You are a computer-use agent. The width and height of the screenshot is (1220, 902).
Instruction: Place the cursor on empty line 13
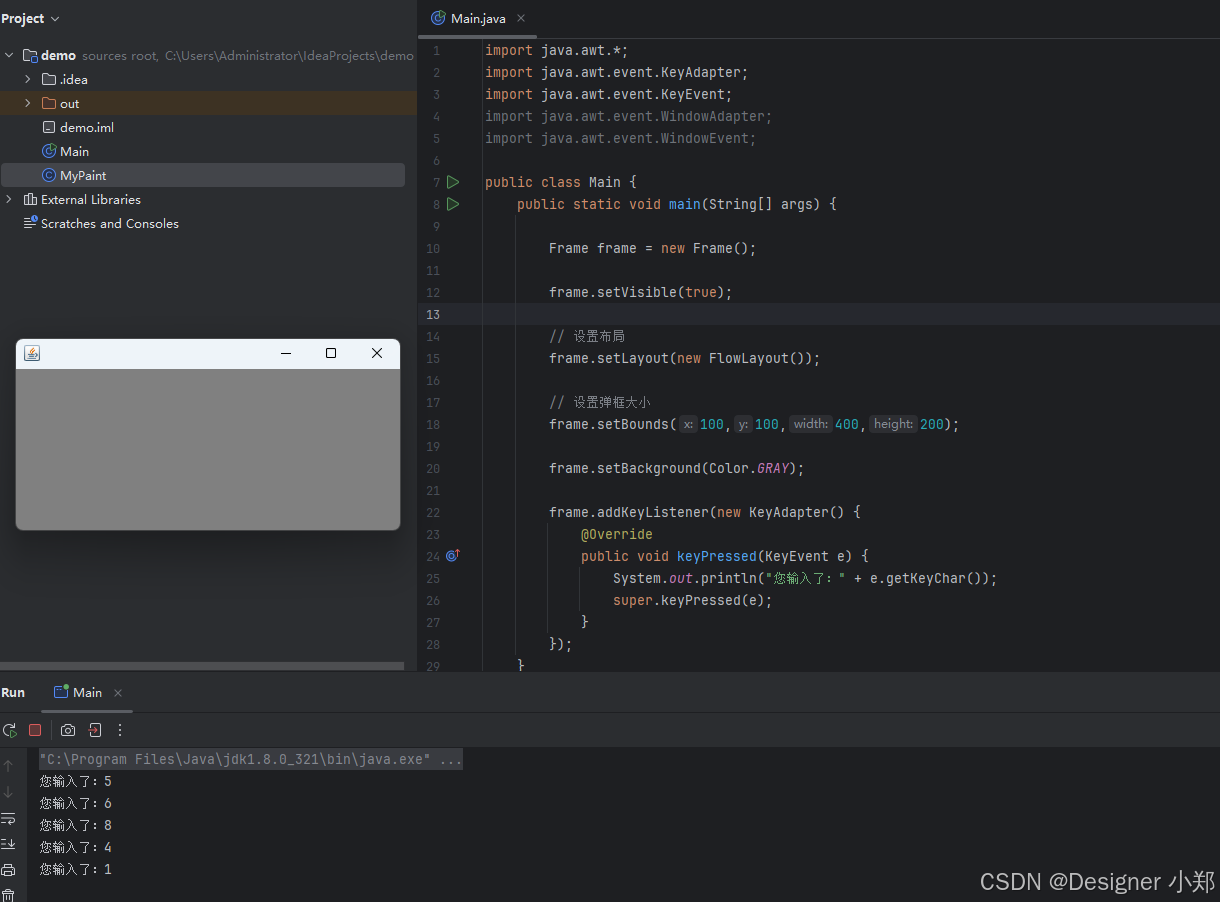(x=850, y=314)
